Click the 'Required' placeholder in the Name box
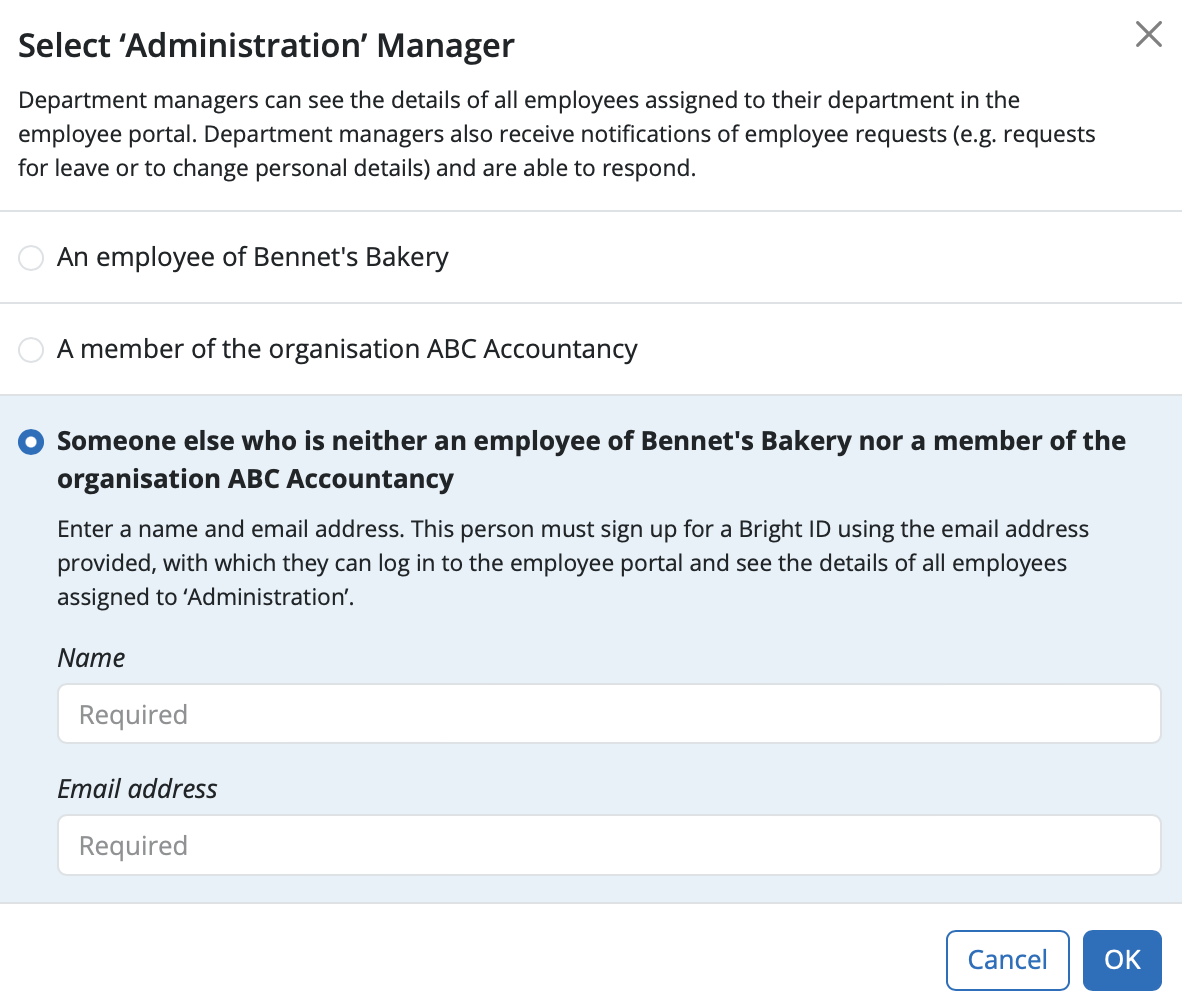This screenshot has height=1008, width=1182. (x=133, y=715)
